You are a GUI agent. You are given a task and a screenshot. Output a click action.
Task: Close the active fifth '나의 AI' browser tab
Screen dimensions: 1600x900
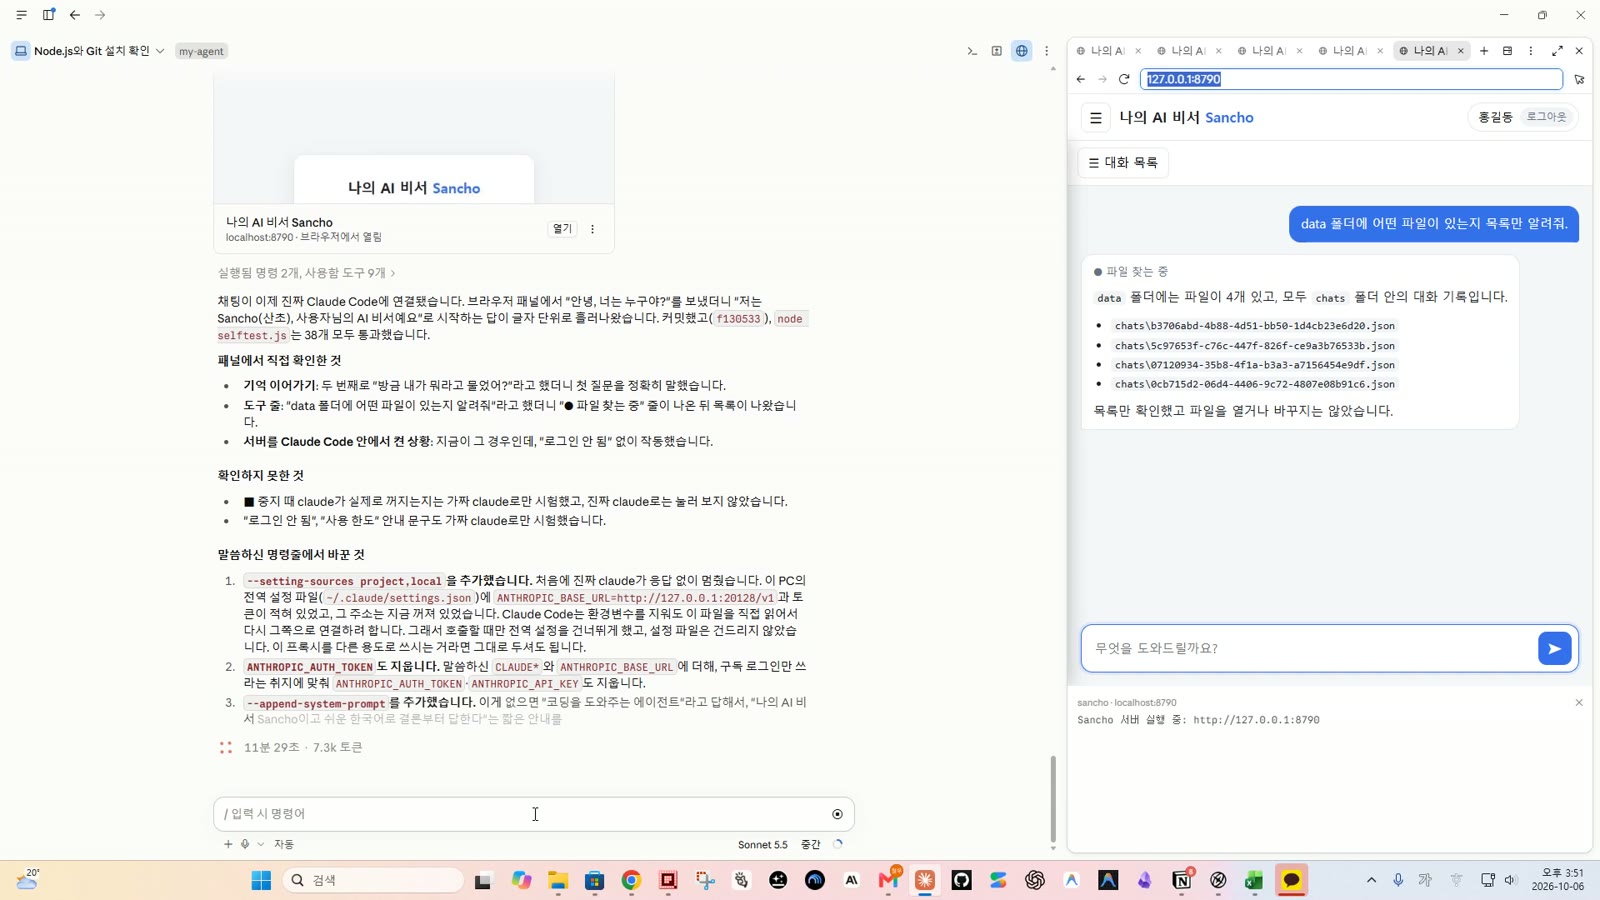click(1461, 51)
